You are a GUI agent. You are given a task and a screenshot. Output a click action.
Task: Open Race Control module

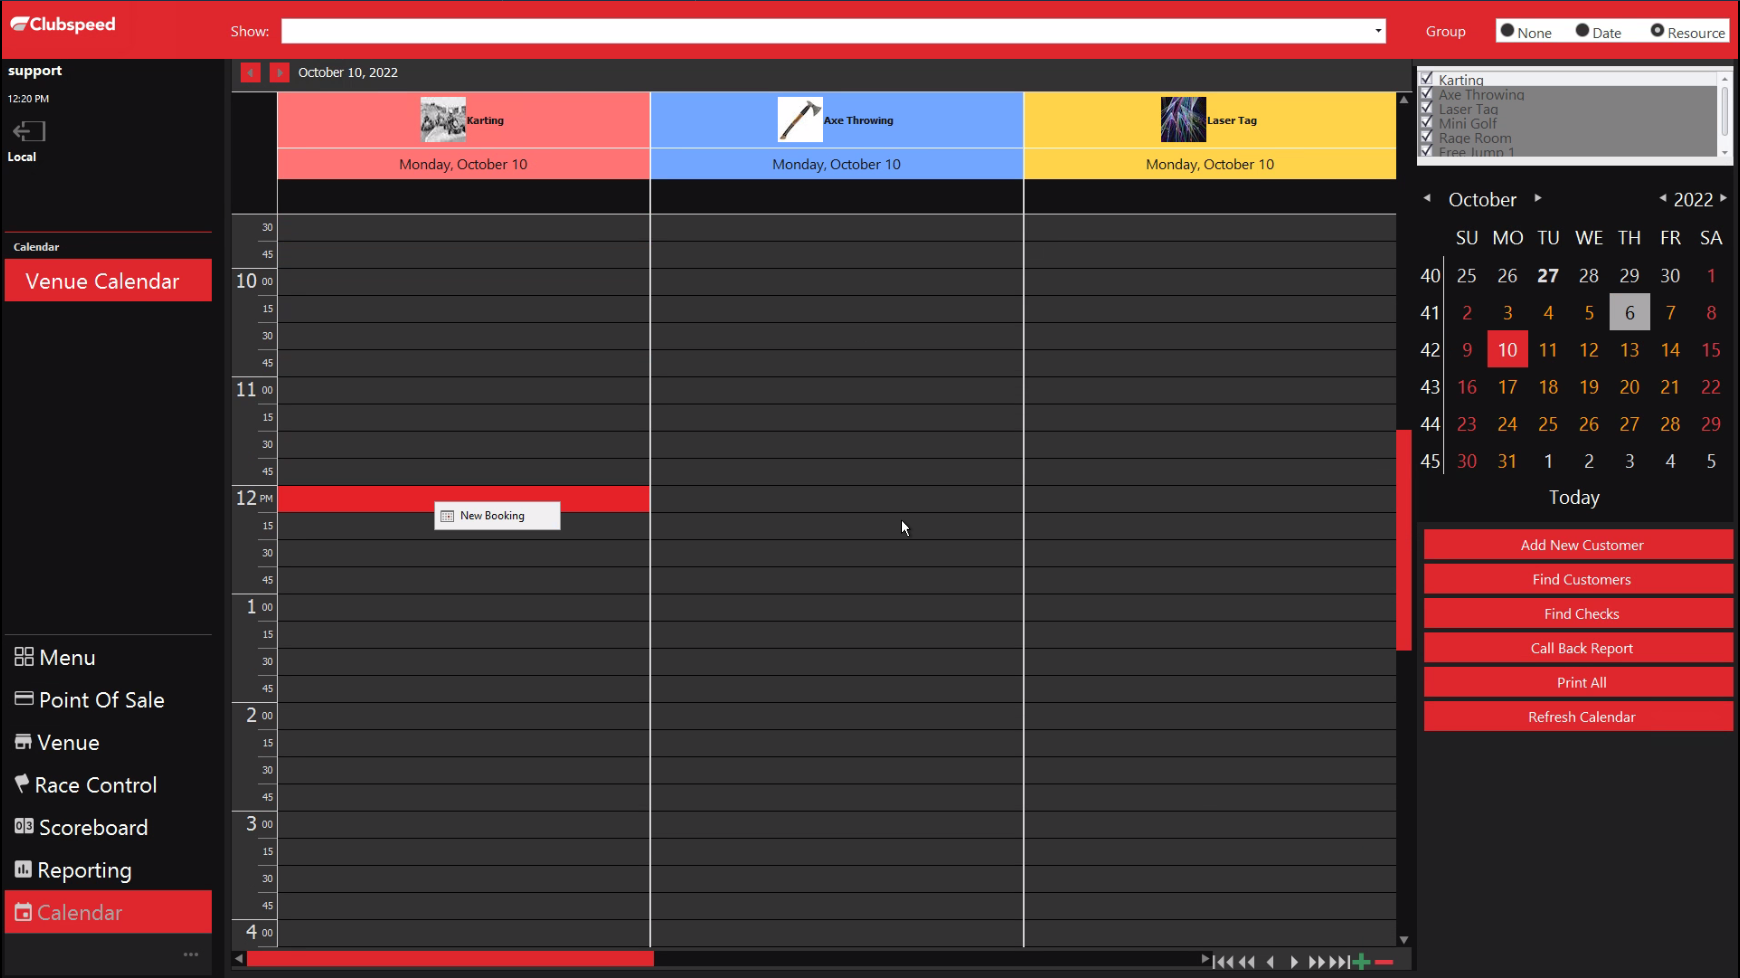coord(86,785)
